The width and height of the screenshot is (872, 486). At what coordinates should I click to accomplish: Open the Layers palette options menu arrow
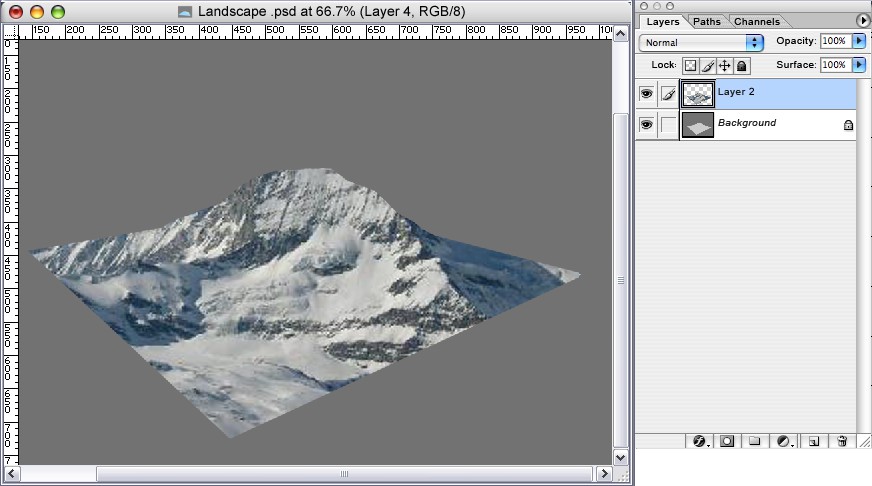point(863,20)
